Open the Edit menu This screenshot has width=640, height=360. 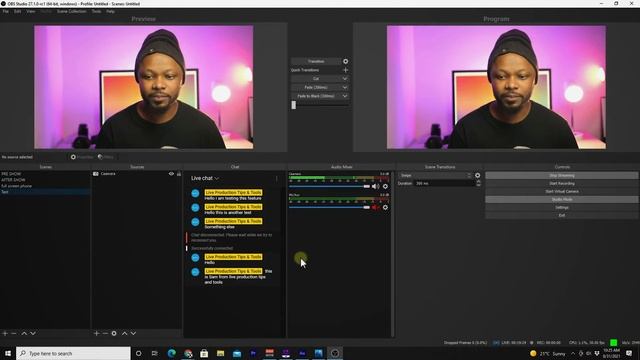click(x=18, y=11)
